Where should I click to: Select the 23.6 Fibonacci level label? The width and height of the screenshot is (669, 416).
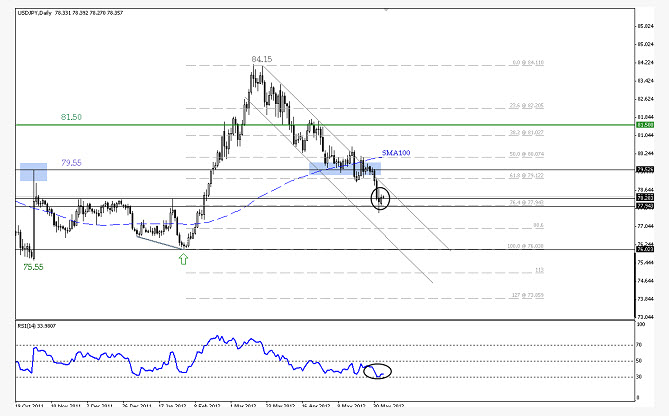(x=526, y=105)
